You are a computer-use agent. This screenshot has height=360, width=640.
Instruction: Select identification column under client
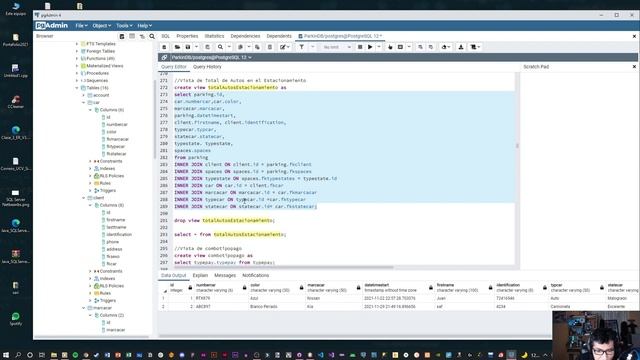[x=119, y=235]
